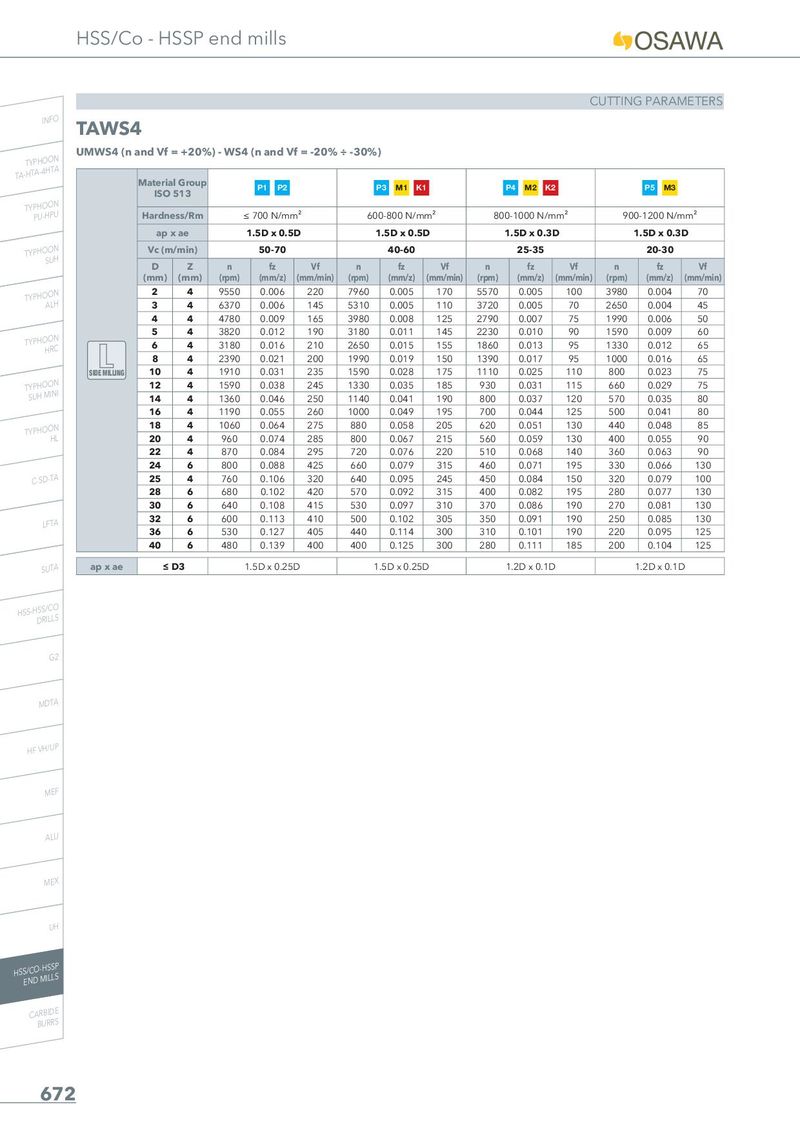Screen dimensions: 800x1132
Task: Click cutting speed cell '50-70'
Action: point(272,250)
